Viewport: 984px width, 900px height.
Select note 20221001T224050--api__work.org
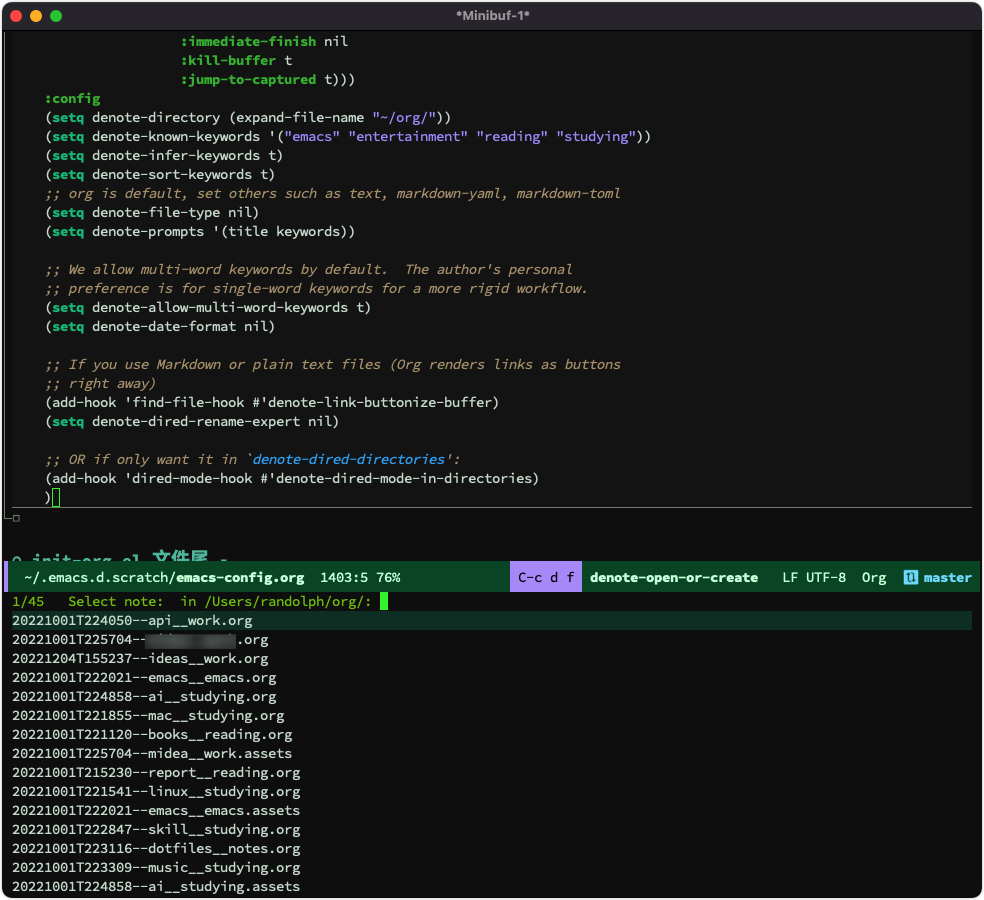point(491,621)
